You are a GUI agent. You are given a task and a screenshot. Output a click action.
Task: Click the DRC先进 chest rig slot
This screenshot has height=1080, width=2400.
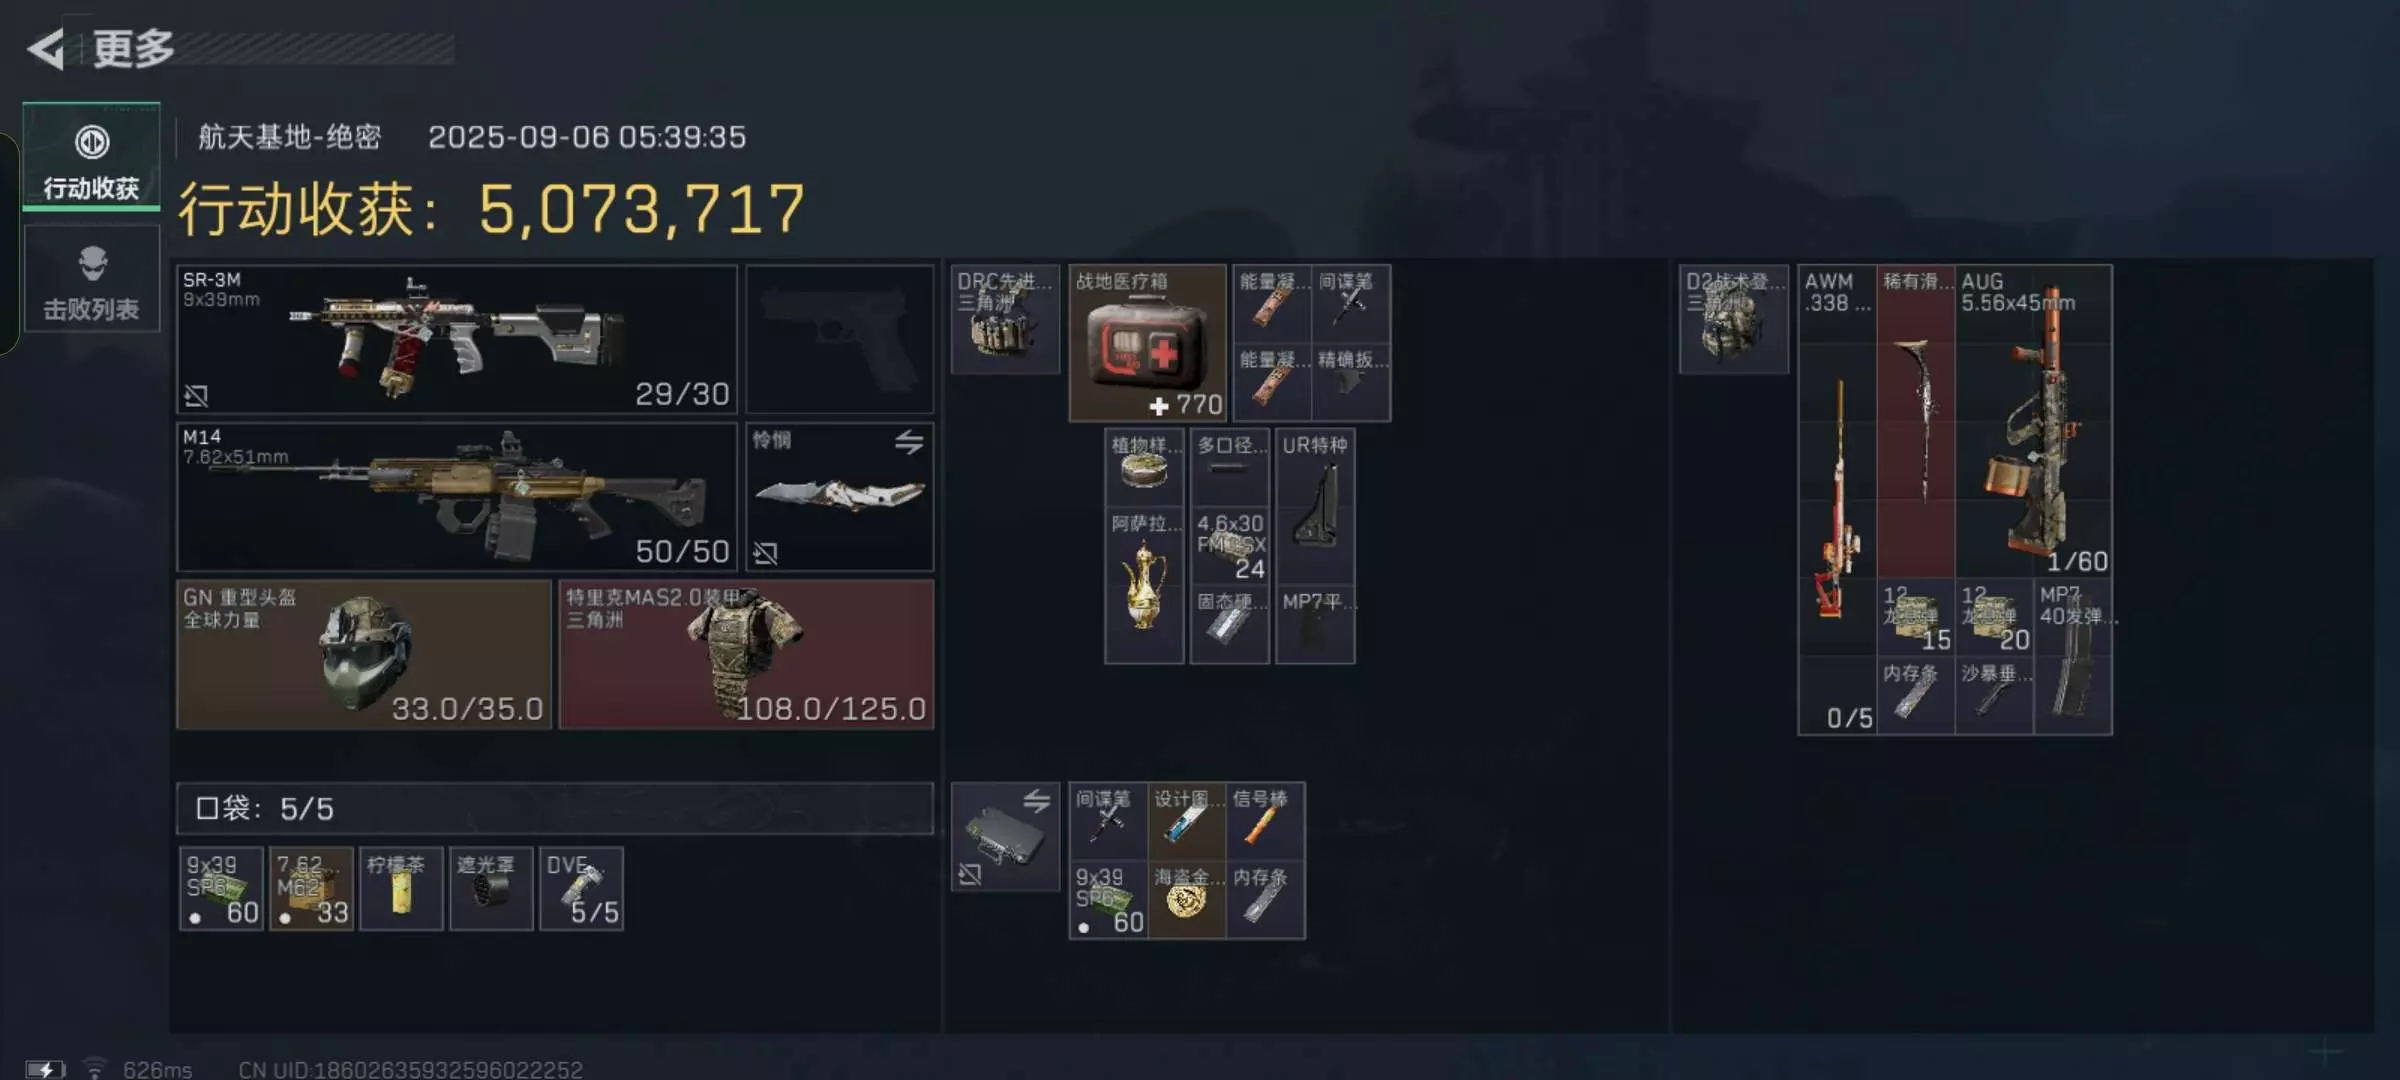pyautogui.click(x=1005, y=319)
